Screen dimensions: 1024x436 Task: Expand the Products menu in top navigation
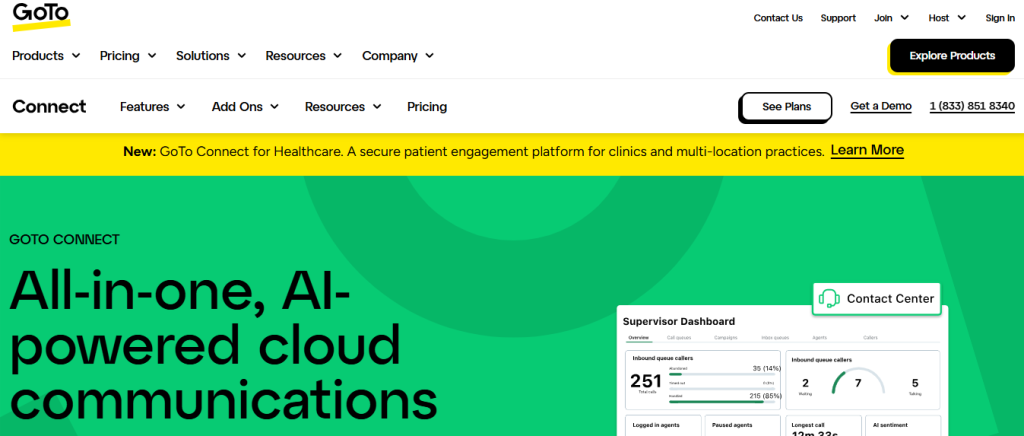[46, 56]
